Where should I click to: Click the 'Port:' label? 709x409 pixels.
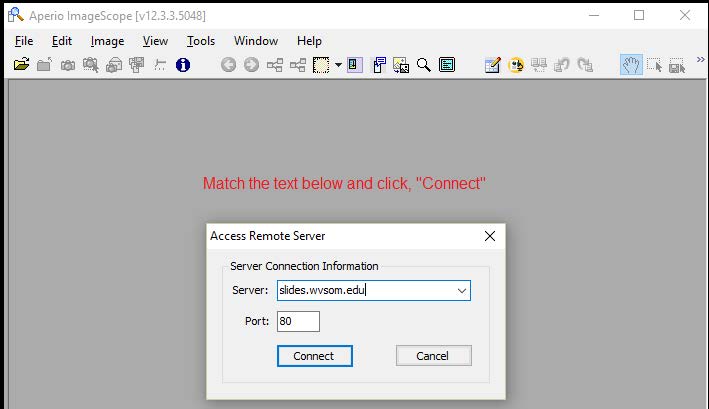257,321
